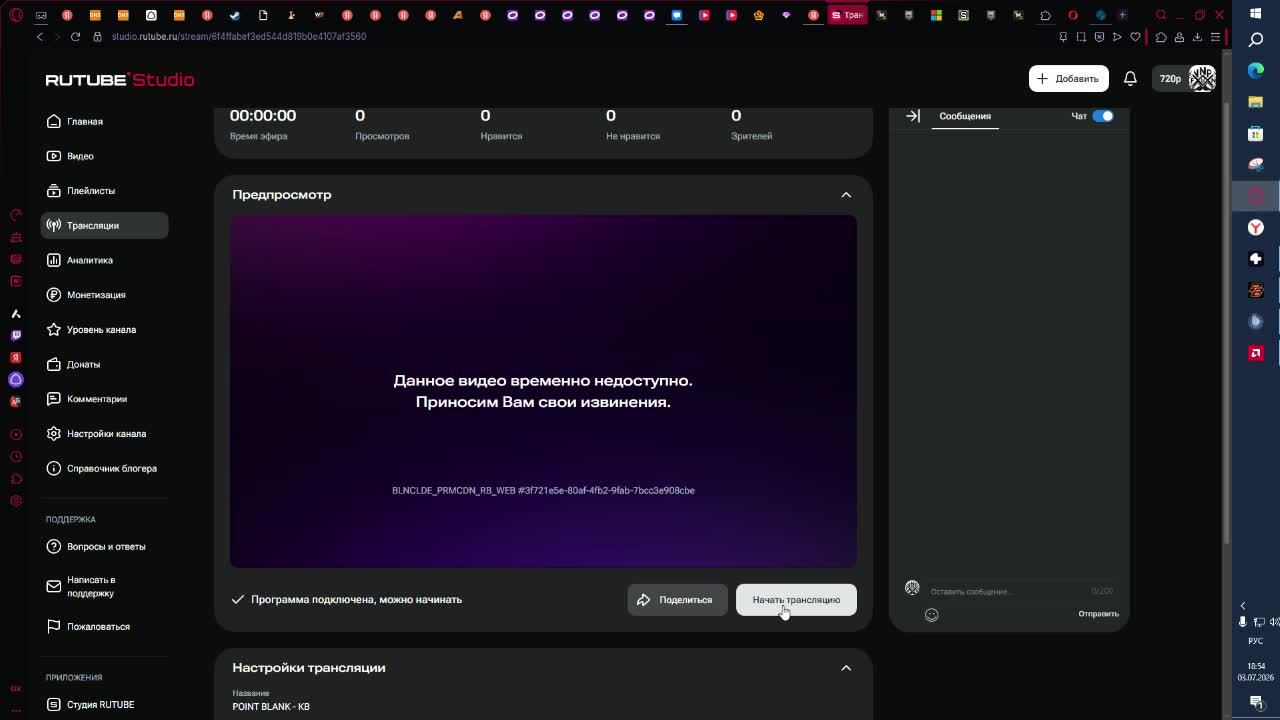Click the RUTUBE Studio logo
Viewport: 1280px width, 720px height.
point(120,79)
